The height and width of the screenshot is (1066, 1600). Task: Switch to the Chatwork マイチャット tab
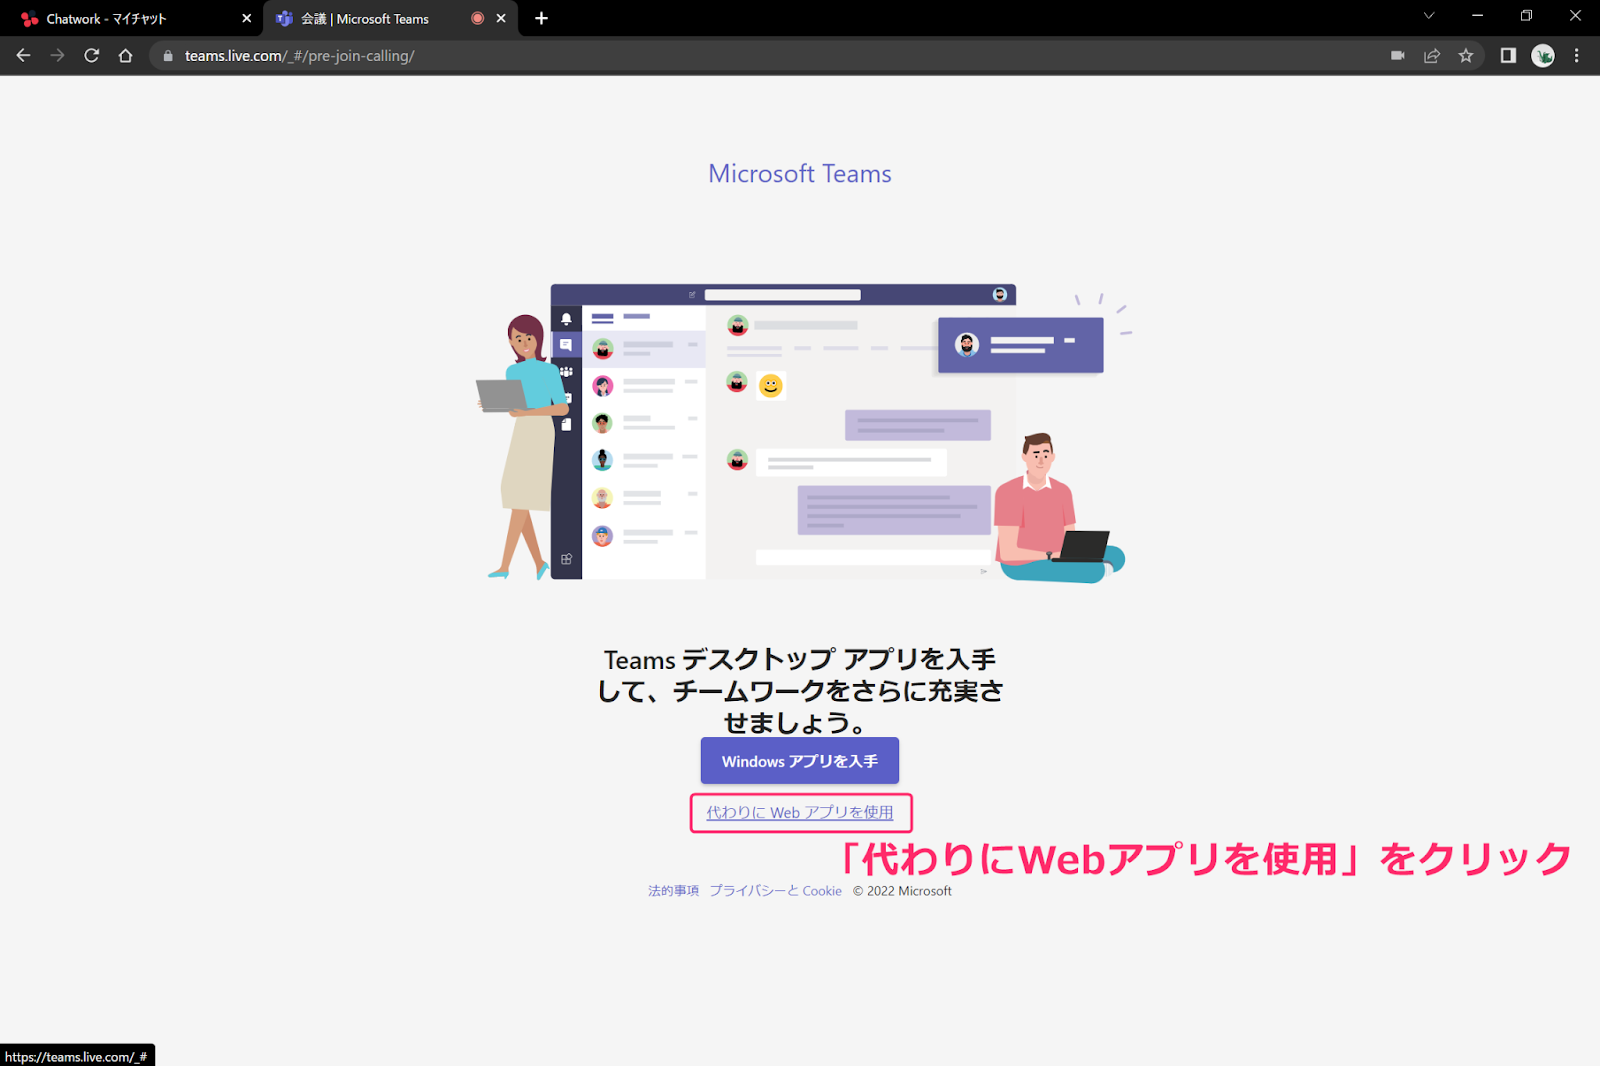[x=132, y=19]
